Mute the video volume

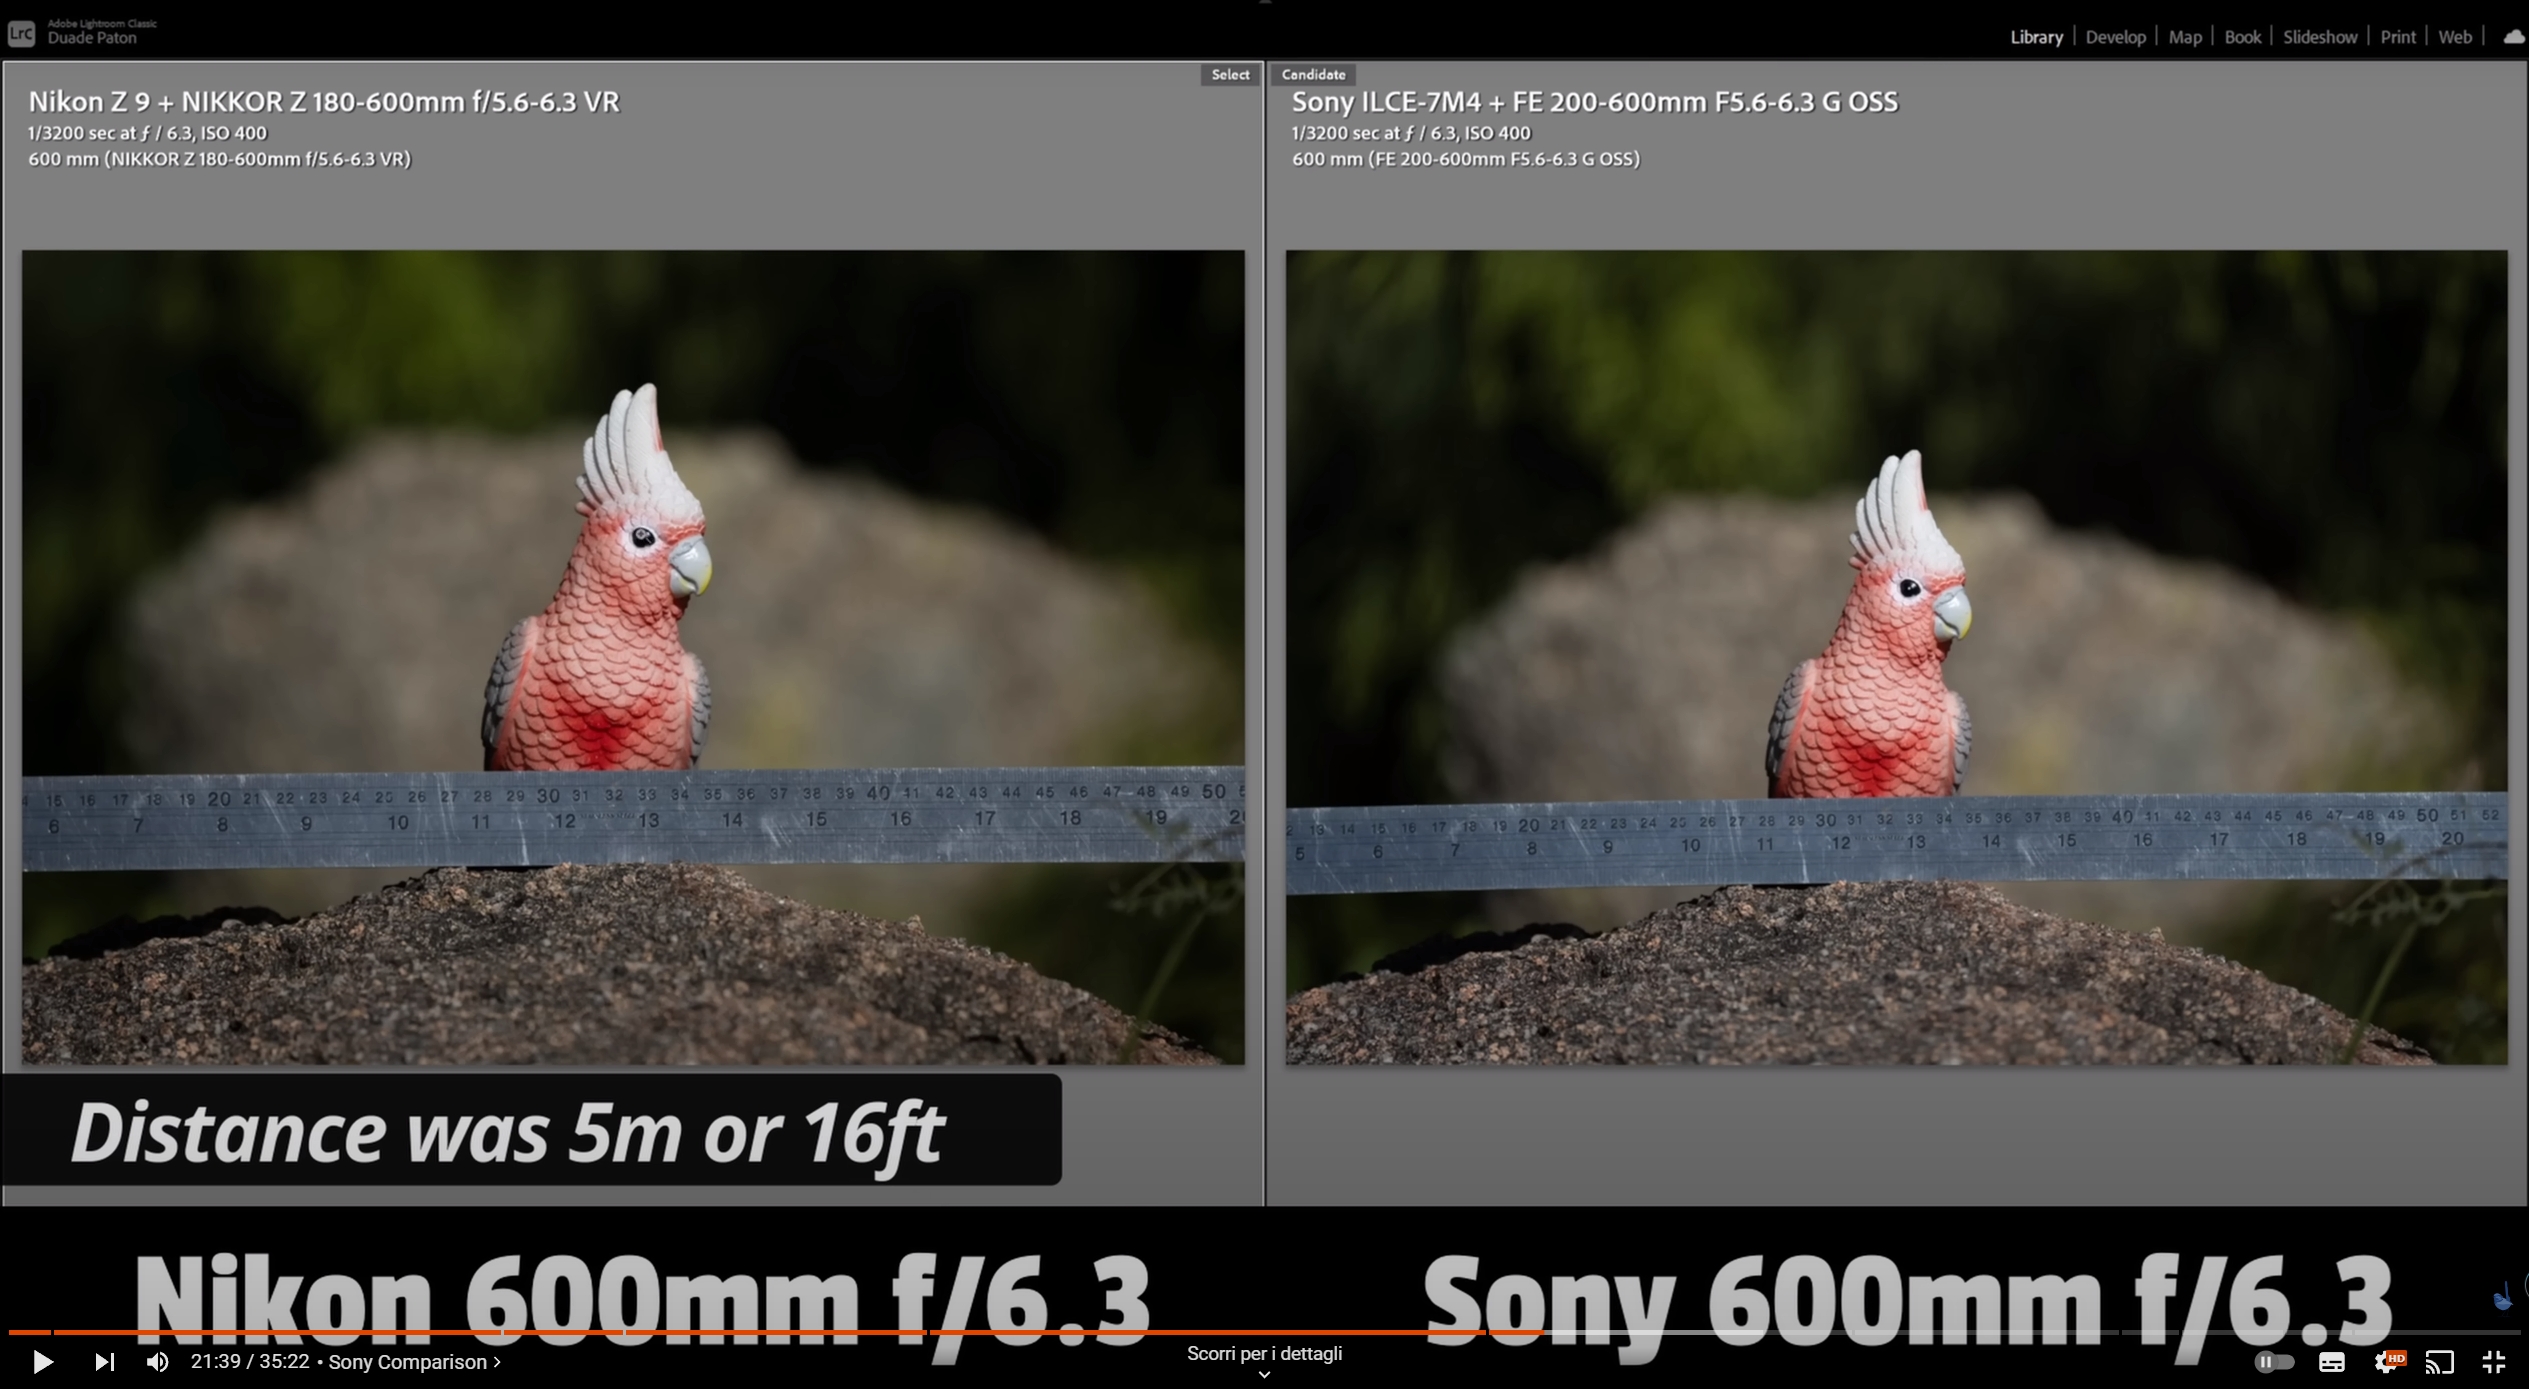coord(157,1362)
